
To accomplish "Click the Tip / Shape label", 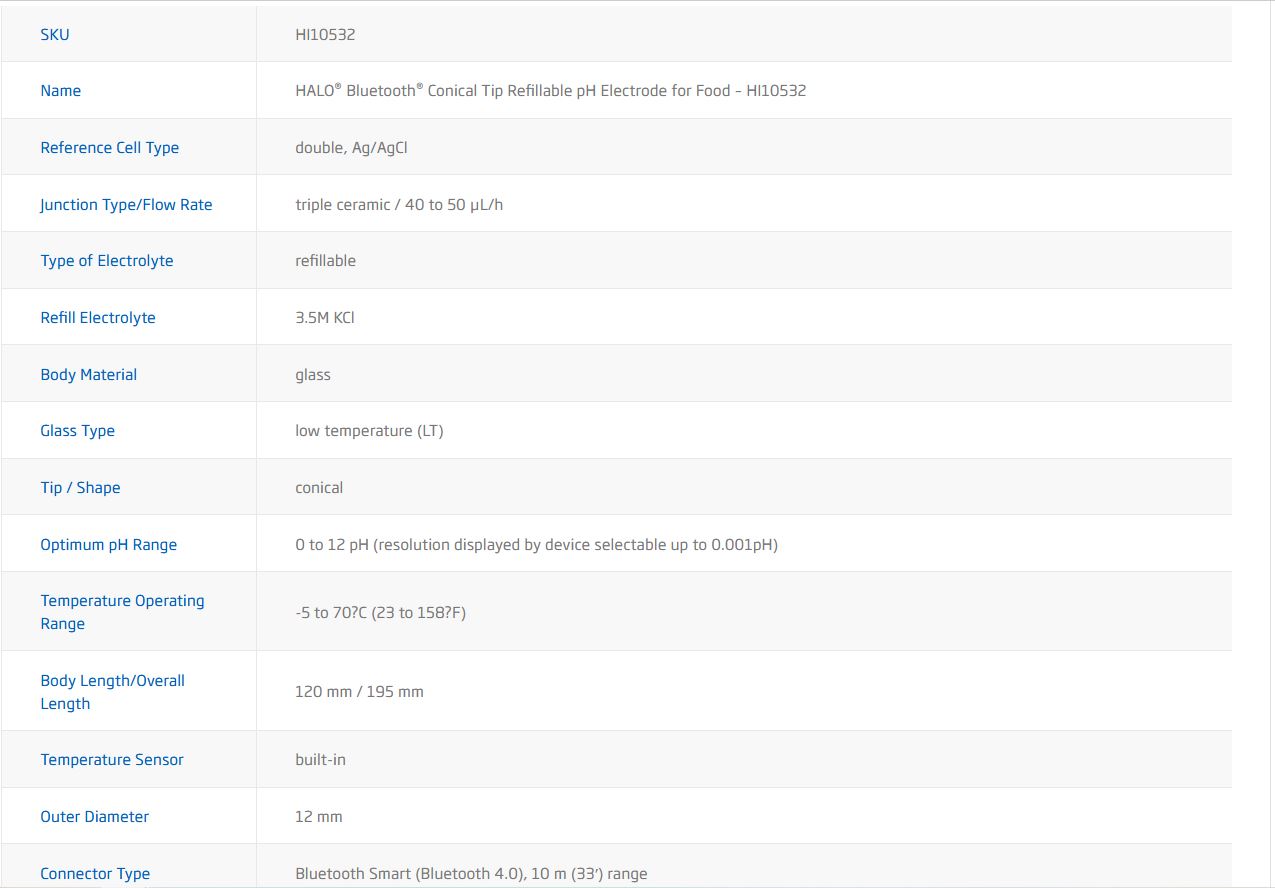I will tap(80, 488).
